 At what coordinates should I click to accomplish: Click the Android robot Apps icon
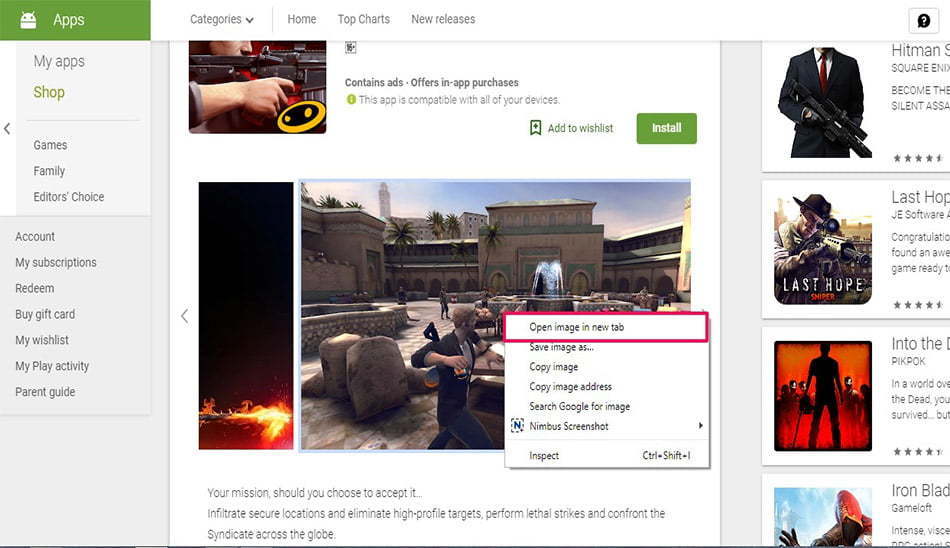tap(28, 20)
